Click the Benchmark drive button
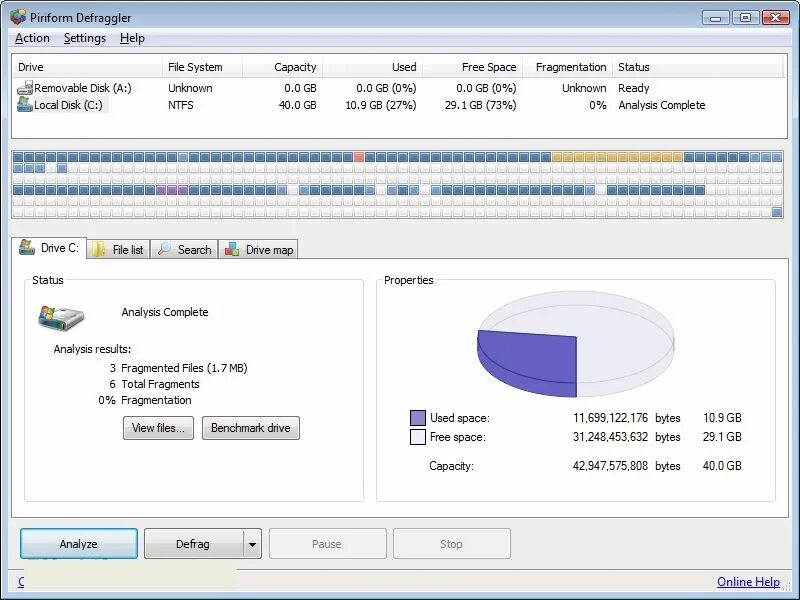Viewport: 800px width, 600px height. pos(251,428)
